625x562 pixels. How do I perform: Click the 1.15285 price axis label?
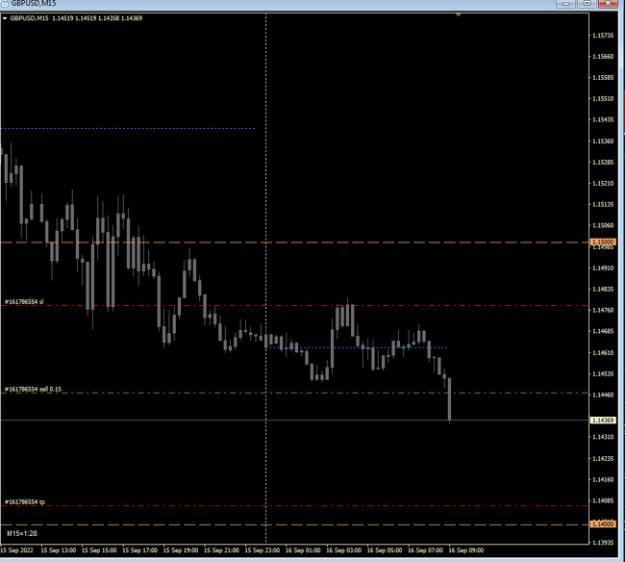click(603, 163)
